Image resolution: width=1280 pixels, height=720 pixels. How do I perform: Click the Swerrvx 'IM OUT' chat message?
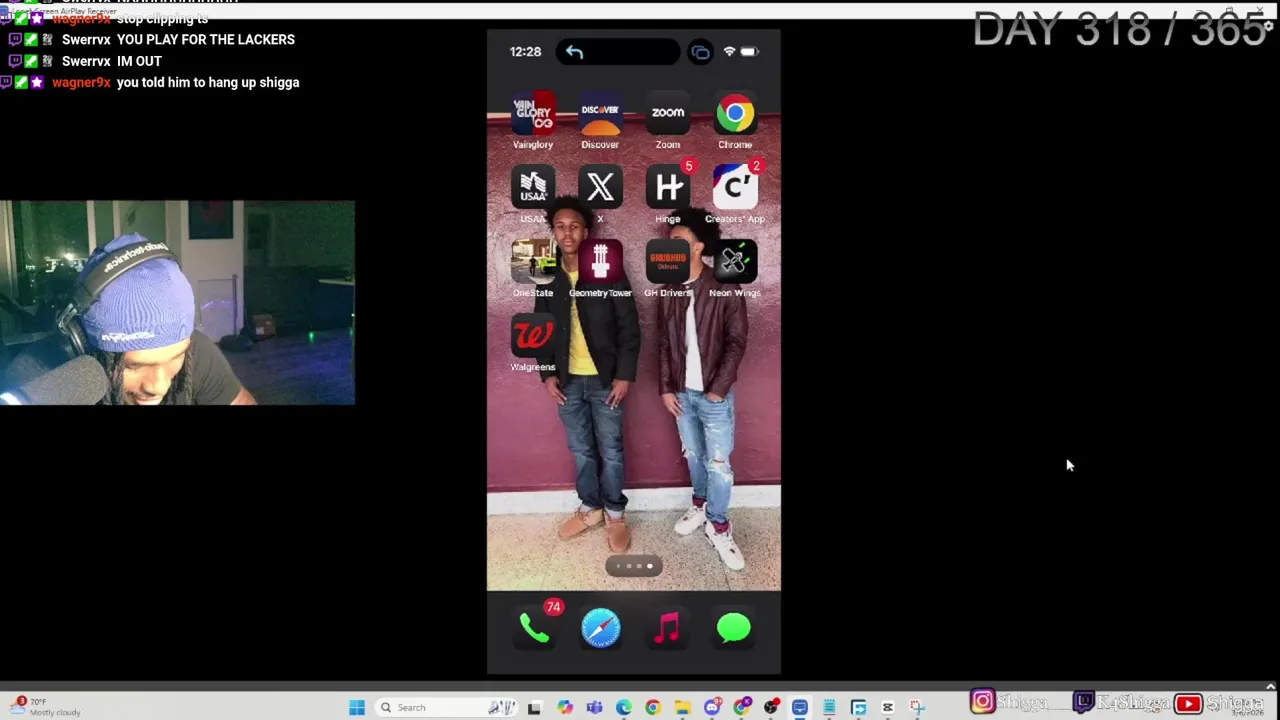click(139, 61)
